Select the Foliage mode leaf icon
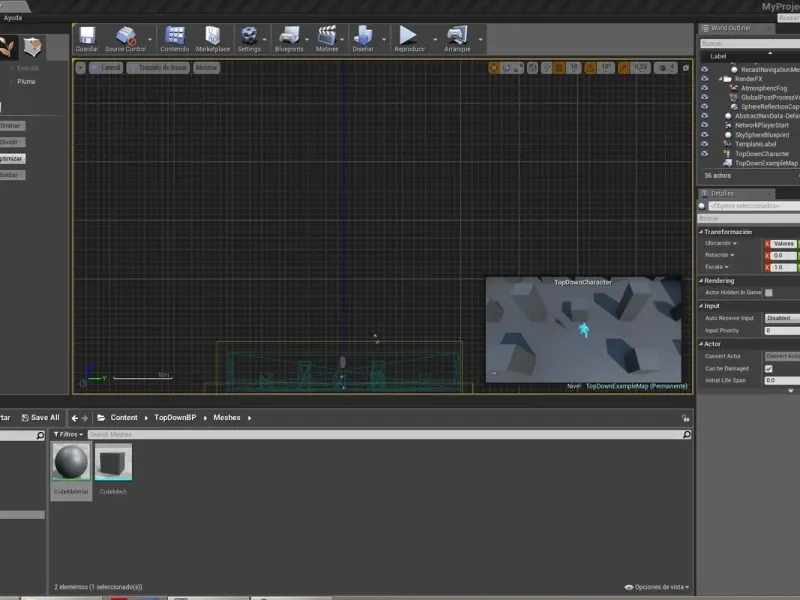Viewport: 800px width, 600px height. [x=8, y=47]
